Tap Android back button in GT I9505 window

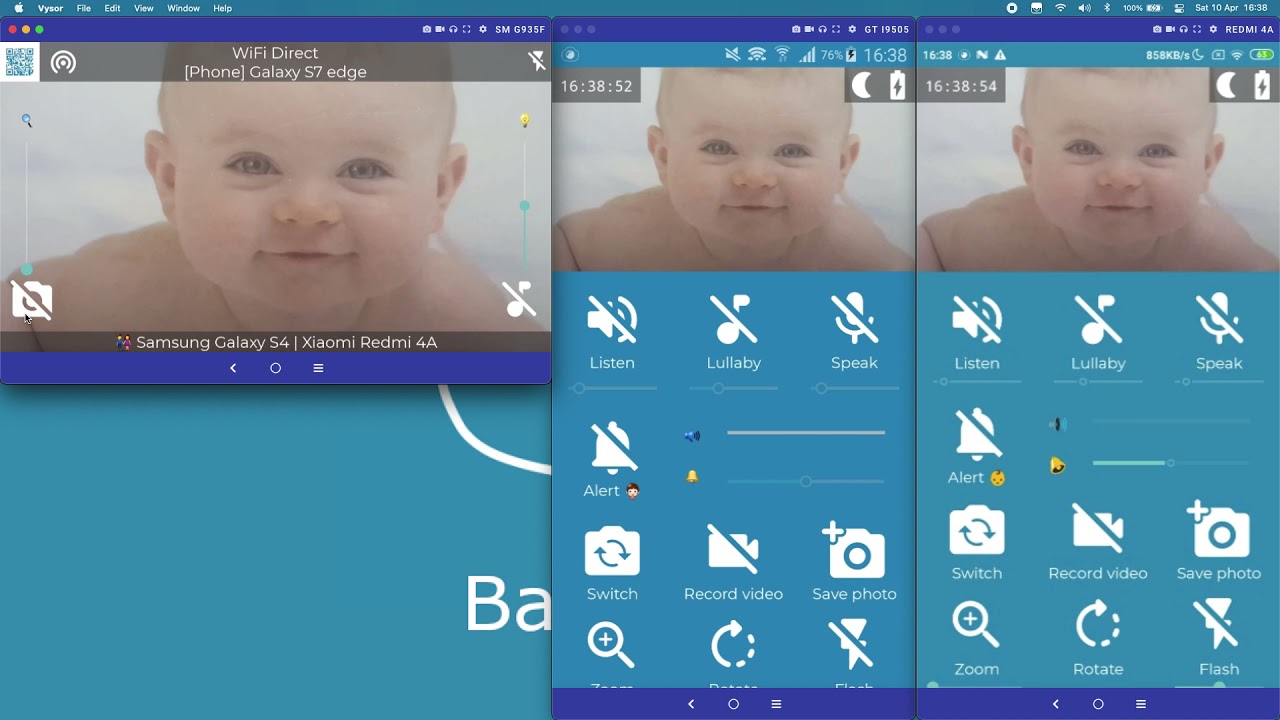[x=691, y=704]
